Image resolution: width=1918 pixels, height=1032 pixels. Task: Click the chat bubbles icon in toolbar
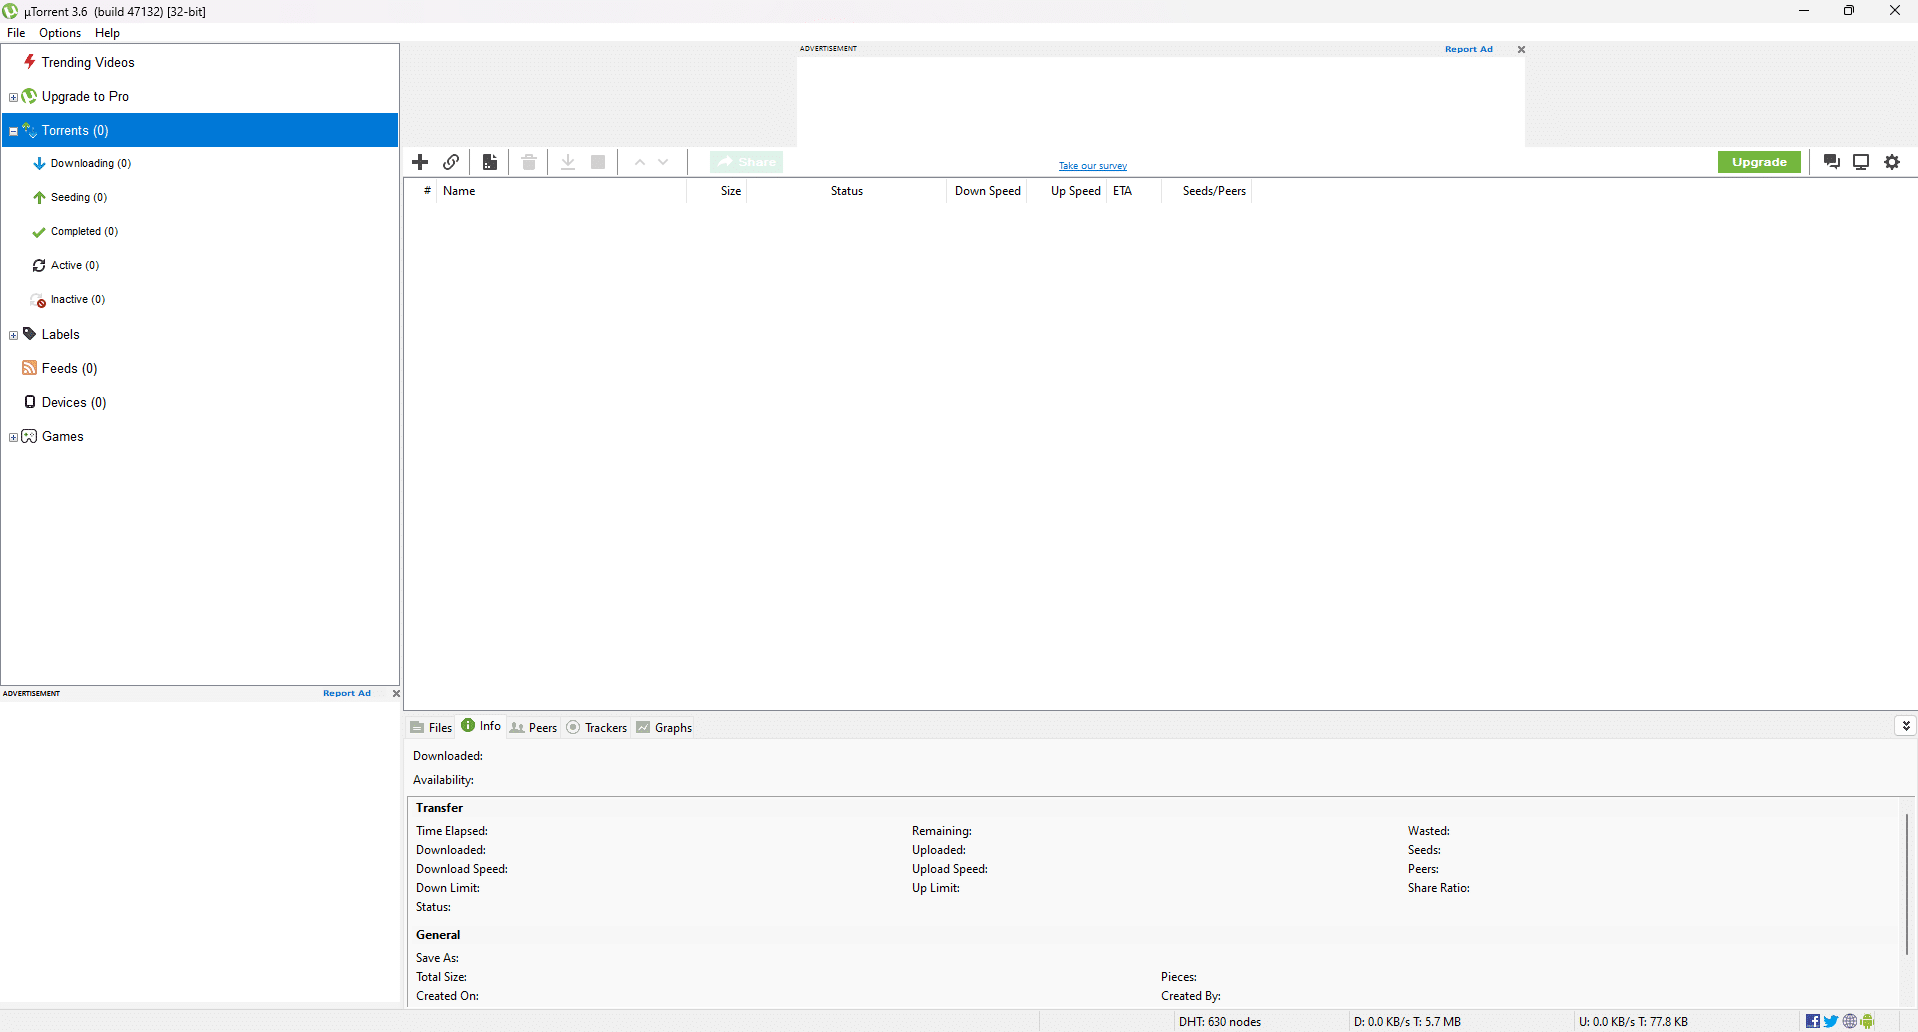[x=1832, y=162]
